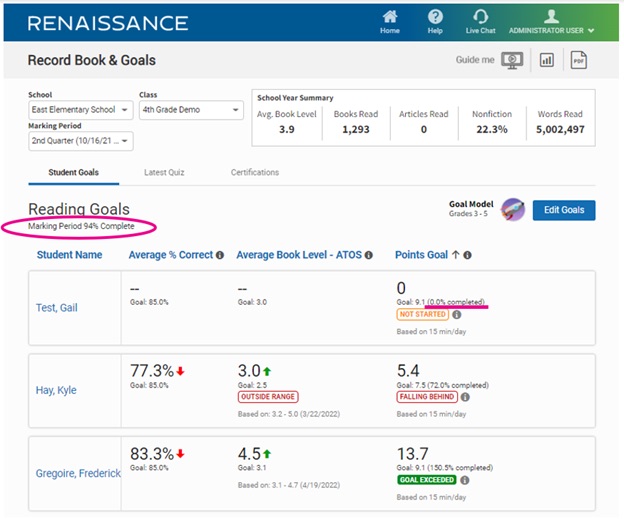624x520 pixels.
Task: Sort by Average % Correct column
Action: tap(171, 255)
